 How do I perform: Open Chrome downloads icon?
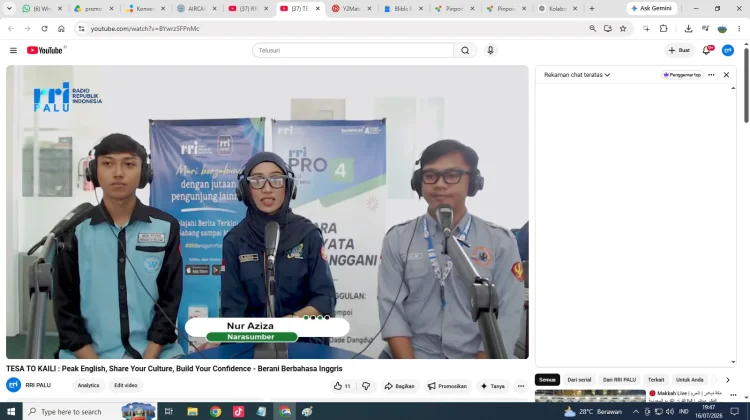point(688,29)
